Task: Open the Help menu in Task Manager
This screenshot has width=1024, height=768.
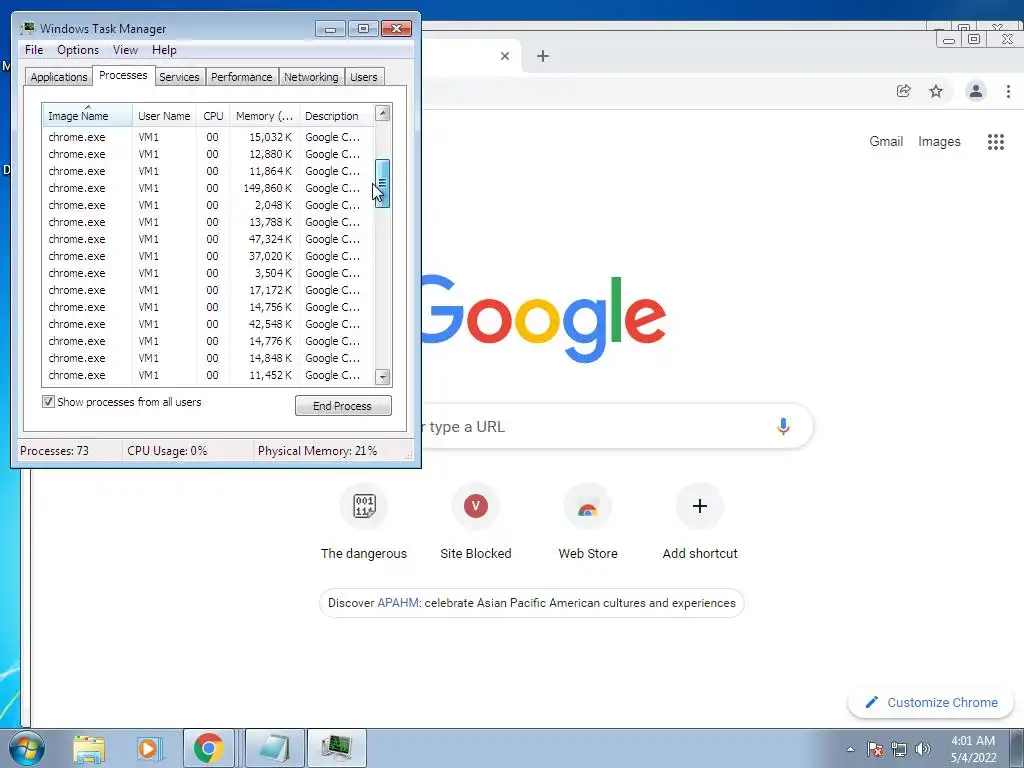Action: [164, 50]
